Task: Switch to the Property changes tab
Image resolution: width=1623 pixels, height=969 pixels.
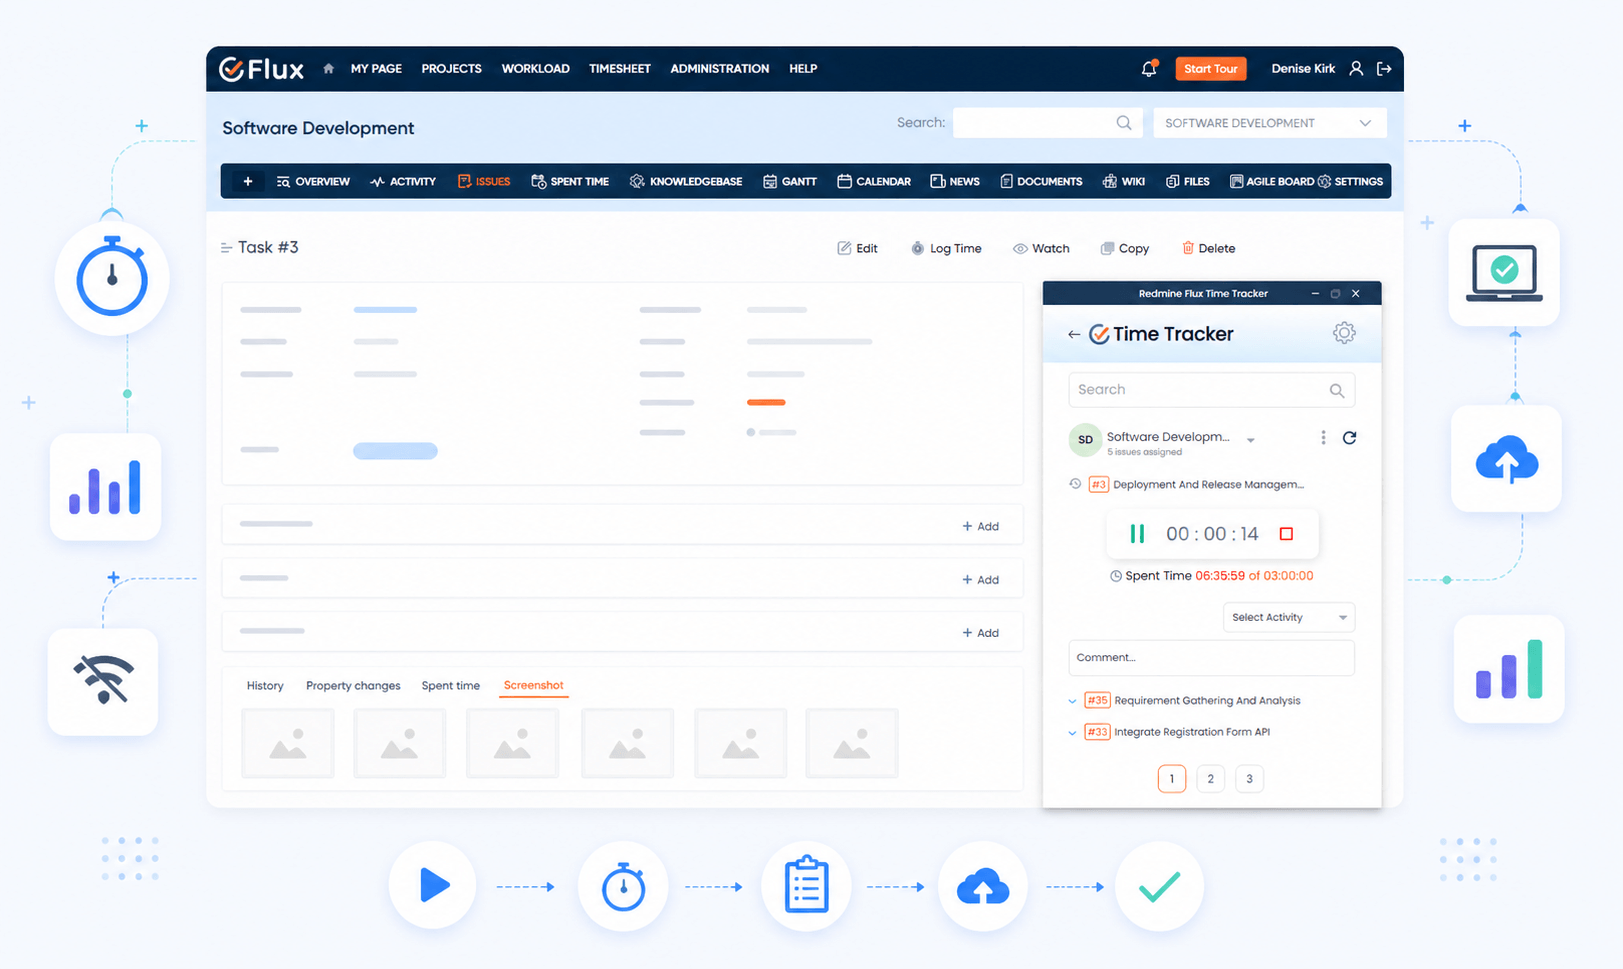Action: [x=353, y=686]
